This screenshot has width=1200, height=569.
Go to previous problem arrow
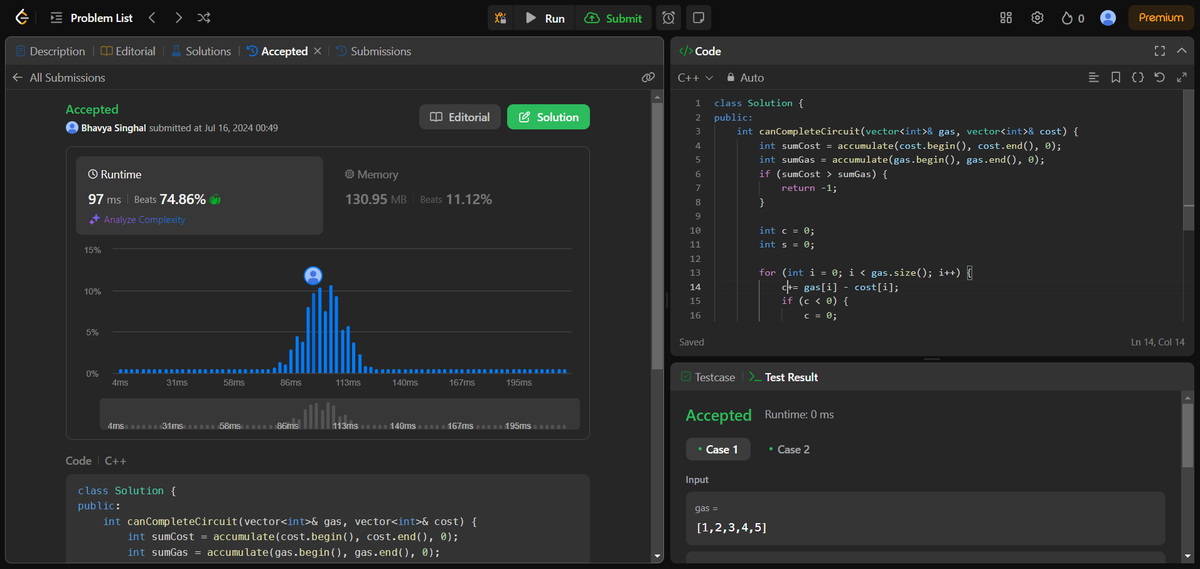[x=152, y=18]
